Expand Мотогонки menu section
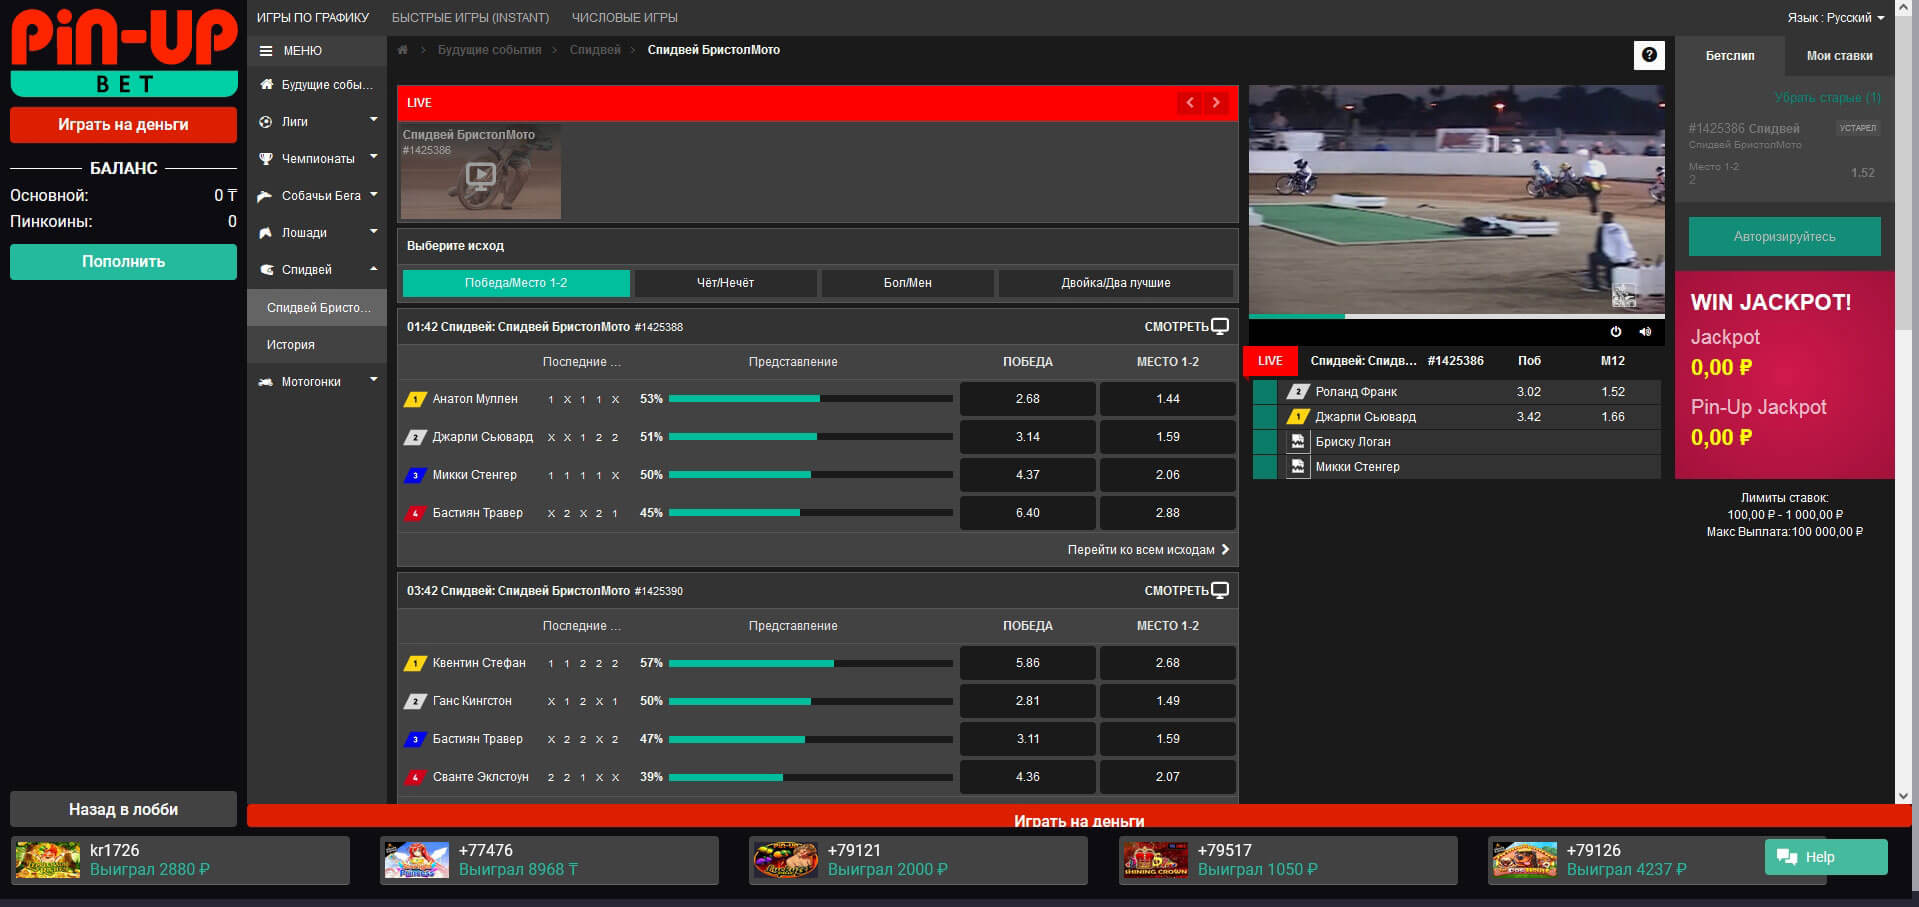Viewport: 1919px width, 907px height. pos(317,382)
